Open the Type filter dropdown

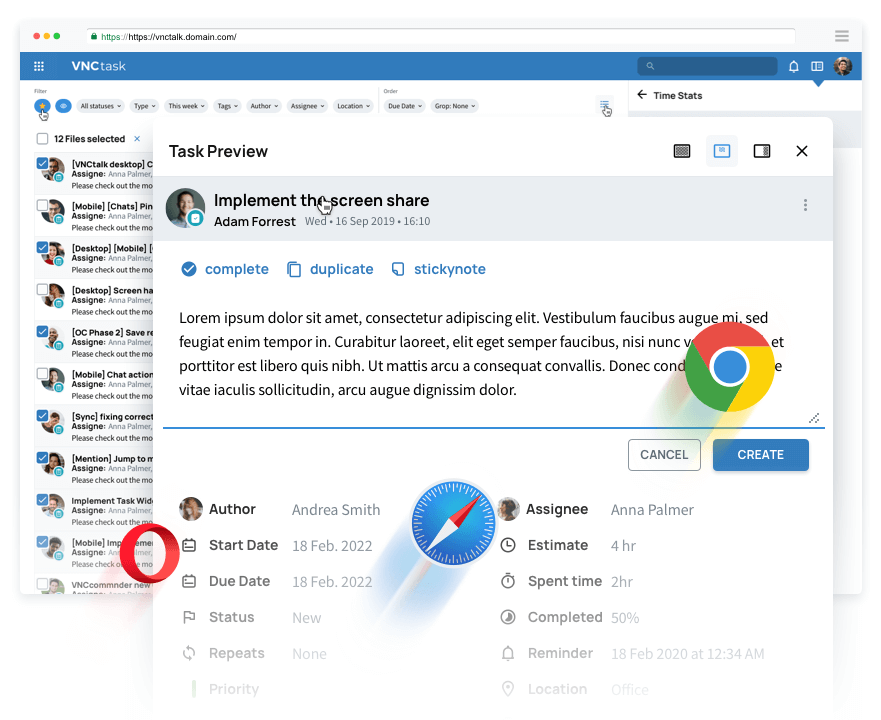(x=144, y=106)
